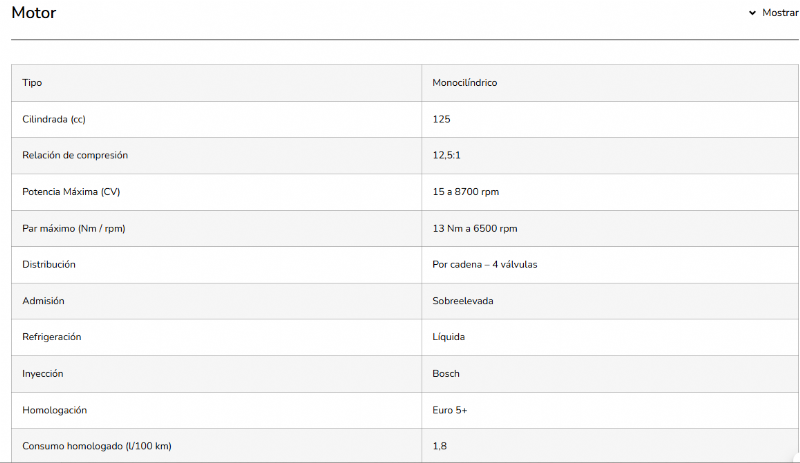Click the 125 displacement value
The image size is (800, 463).
442,119
